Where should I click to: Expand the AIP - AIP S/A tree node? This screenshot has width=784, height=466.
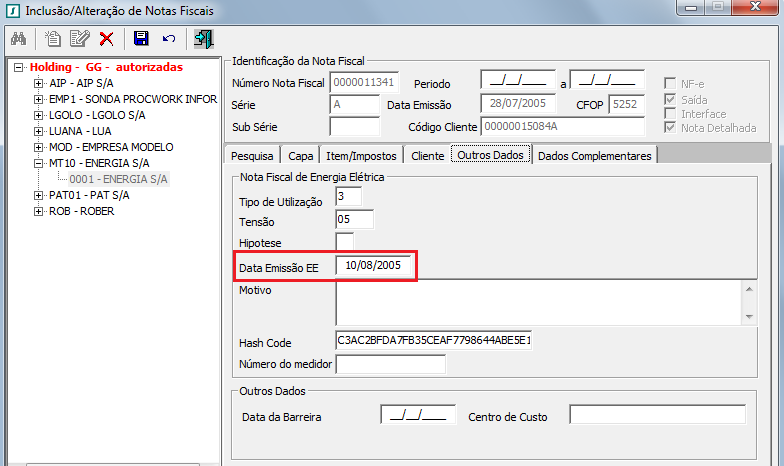39,83
